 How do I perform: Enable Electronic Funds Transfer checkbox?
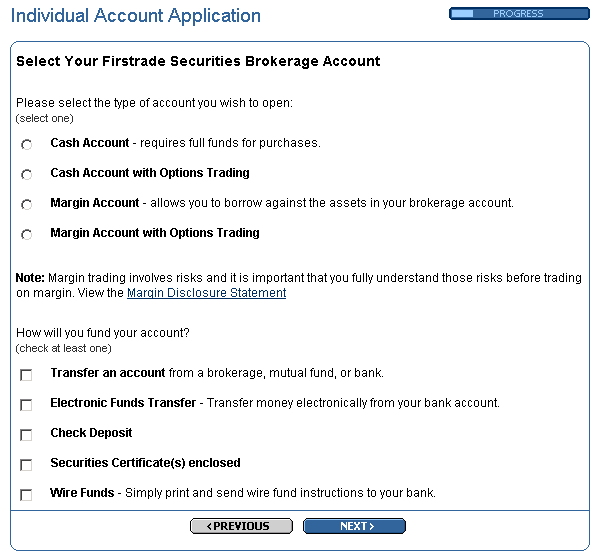pyautogui.click(x=26, y=405)
